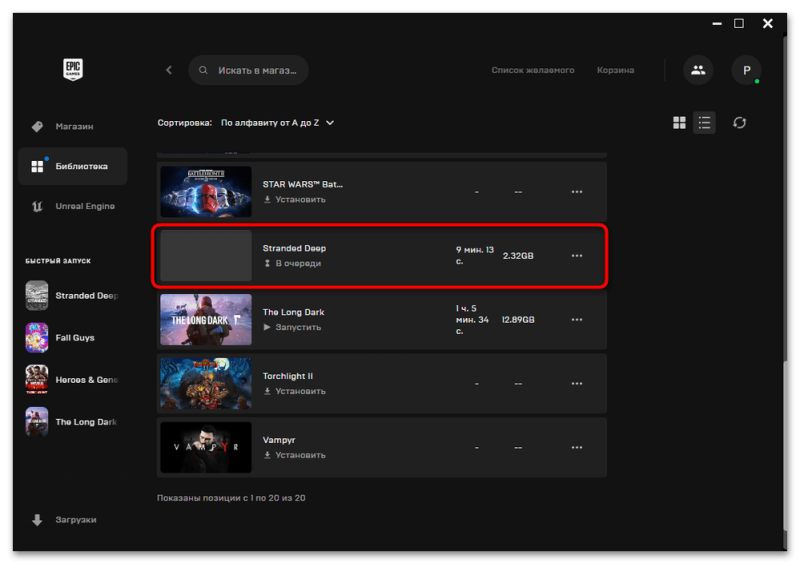Click the Torchlight II cover image
Viewport: 800px width, 564px height.
(206, 383)
